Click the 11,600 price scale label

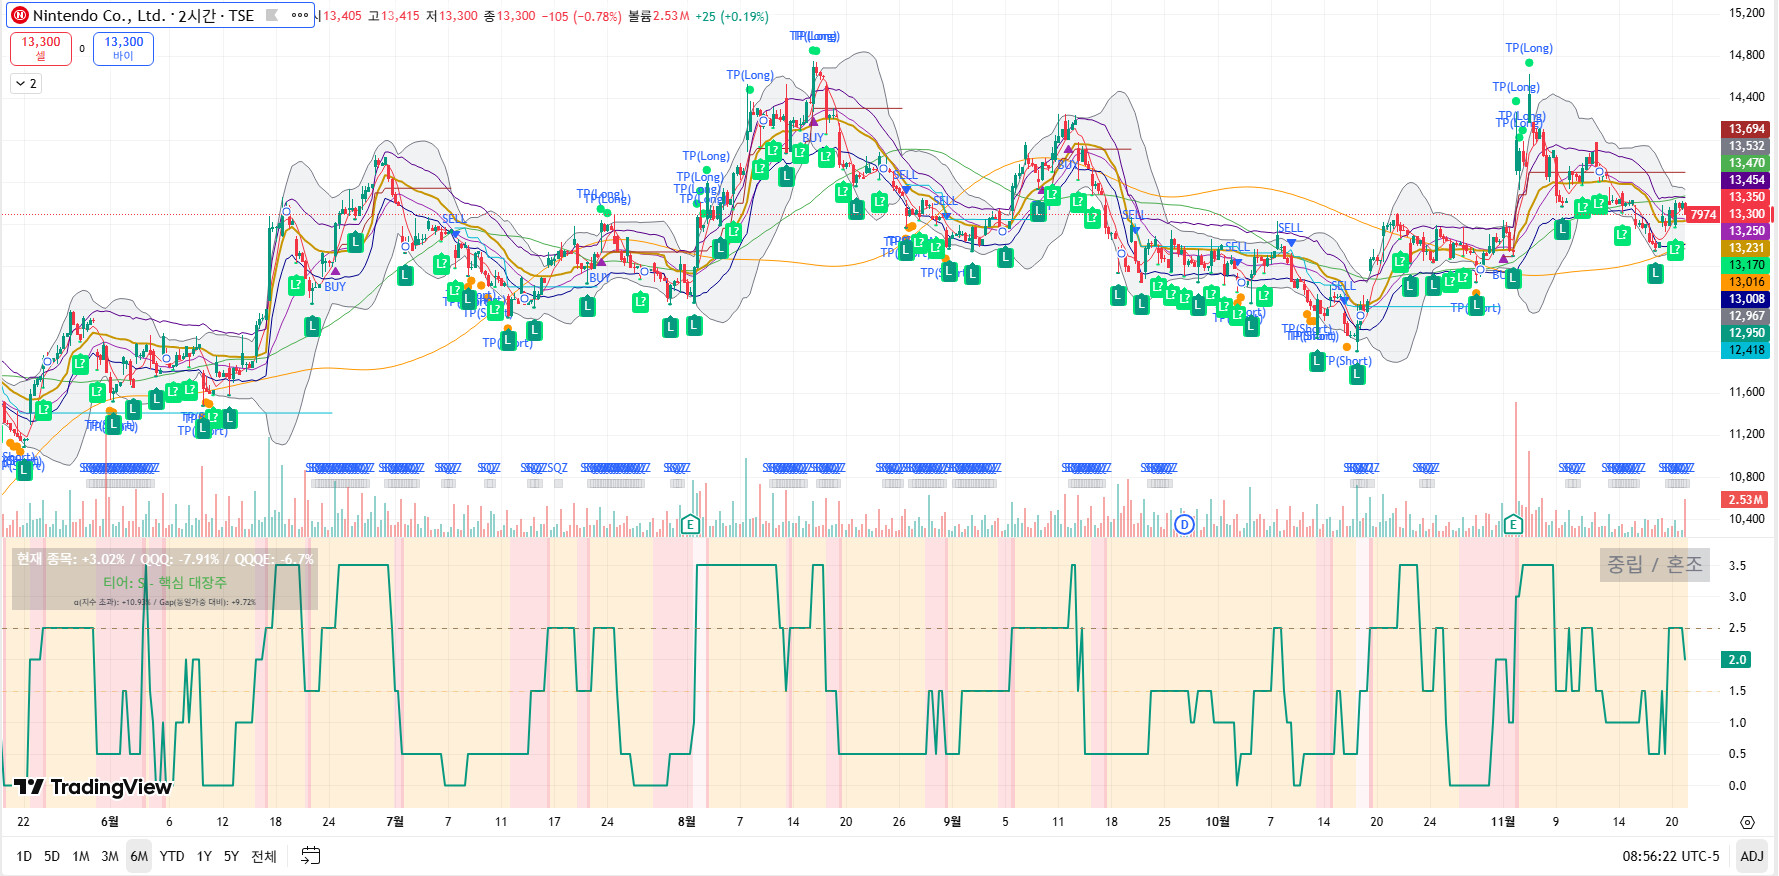pyautogui.click(x=1747, y=392)
